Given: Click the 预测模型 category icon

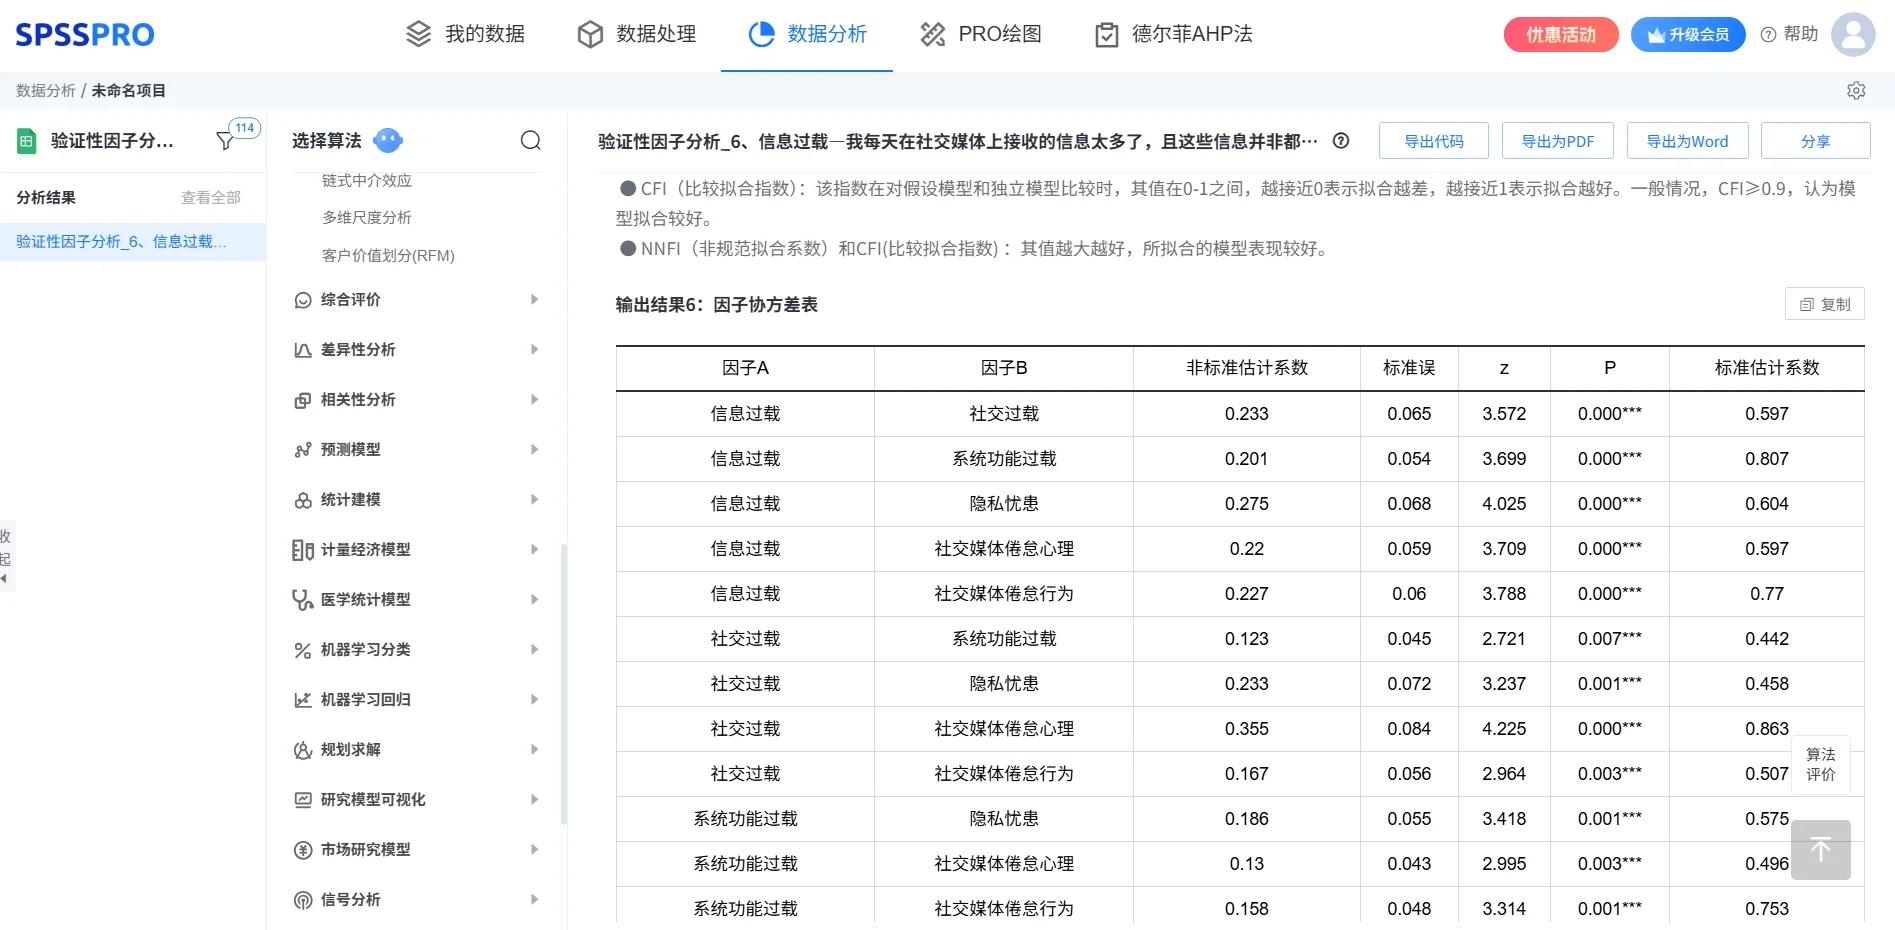Looking at the screenshot, I should point(303,449).
